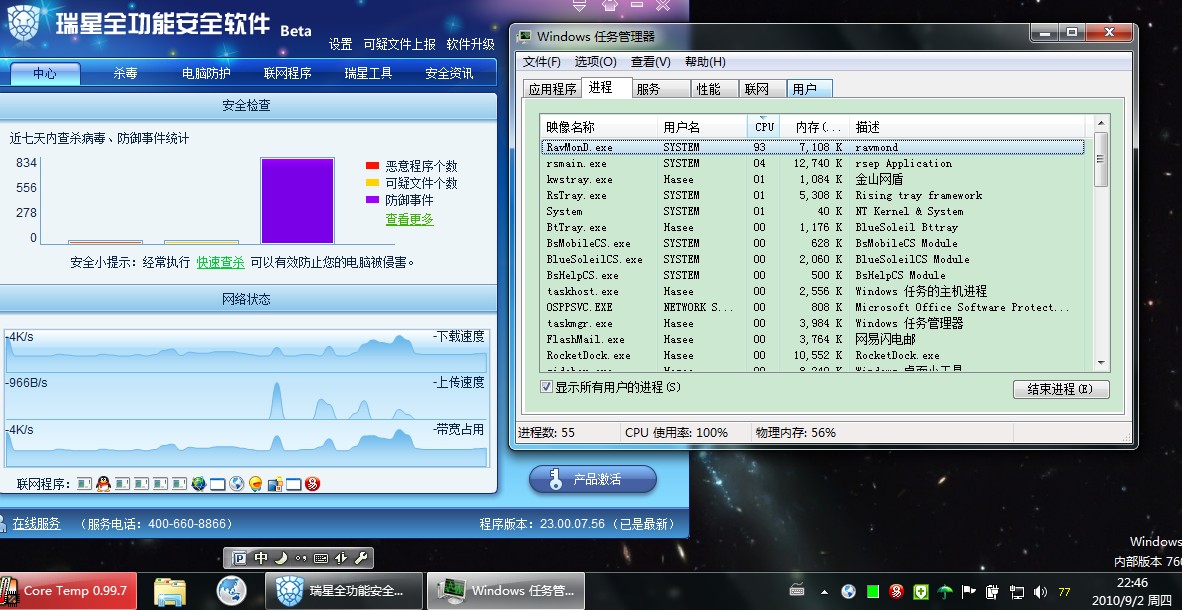Sort by CPU column header
Viewport: 1182px width, 610px height.
pos(763,127)
